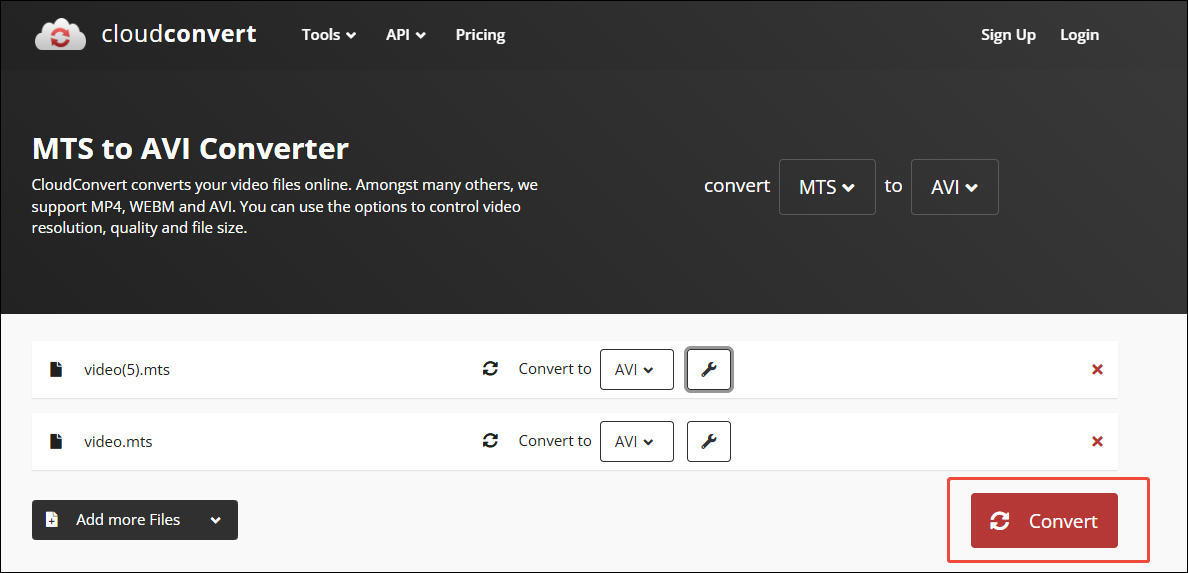Remove video(5).mts with the red X
The image size is (1188, 573).
pyautogui.click(x=1096, y=370)
